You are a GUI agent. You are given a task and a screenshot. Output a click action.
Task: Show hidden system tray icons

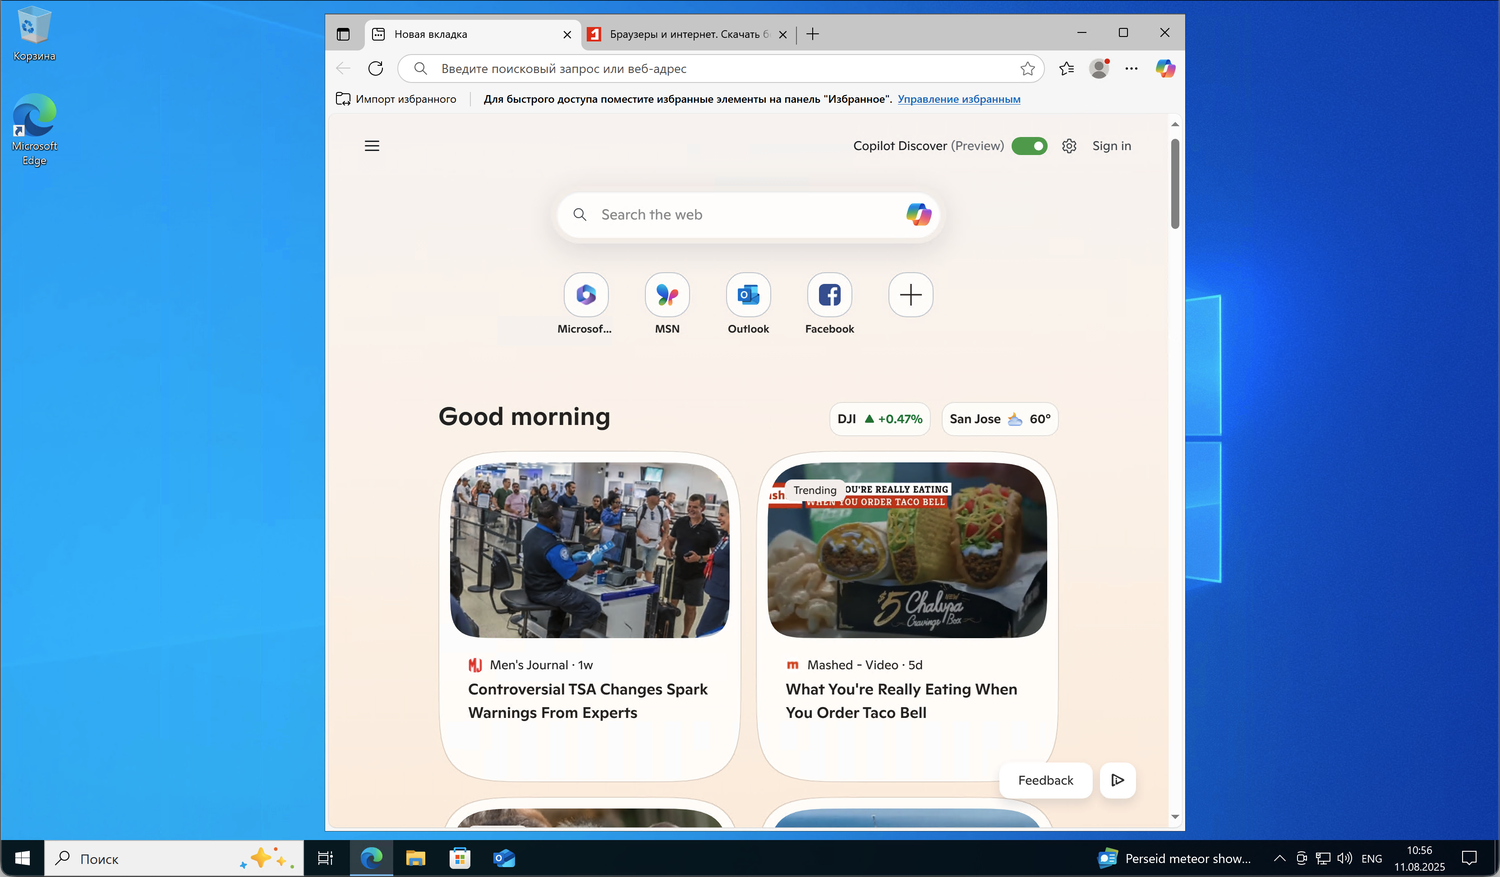tap(1279, 858)
